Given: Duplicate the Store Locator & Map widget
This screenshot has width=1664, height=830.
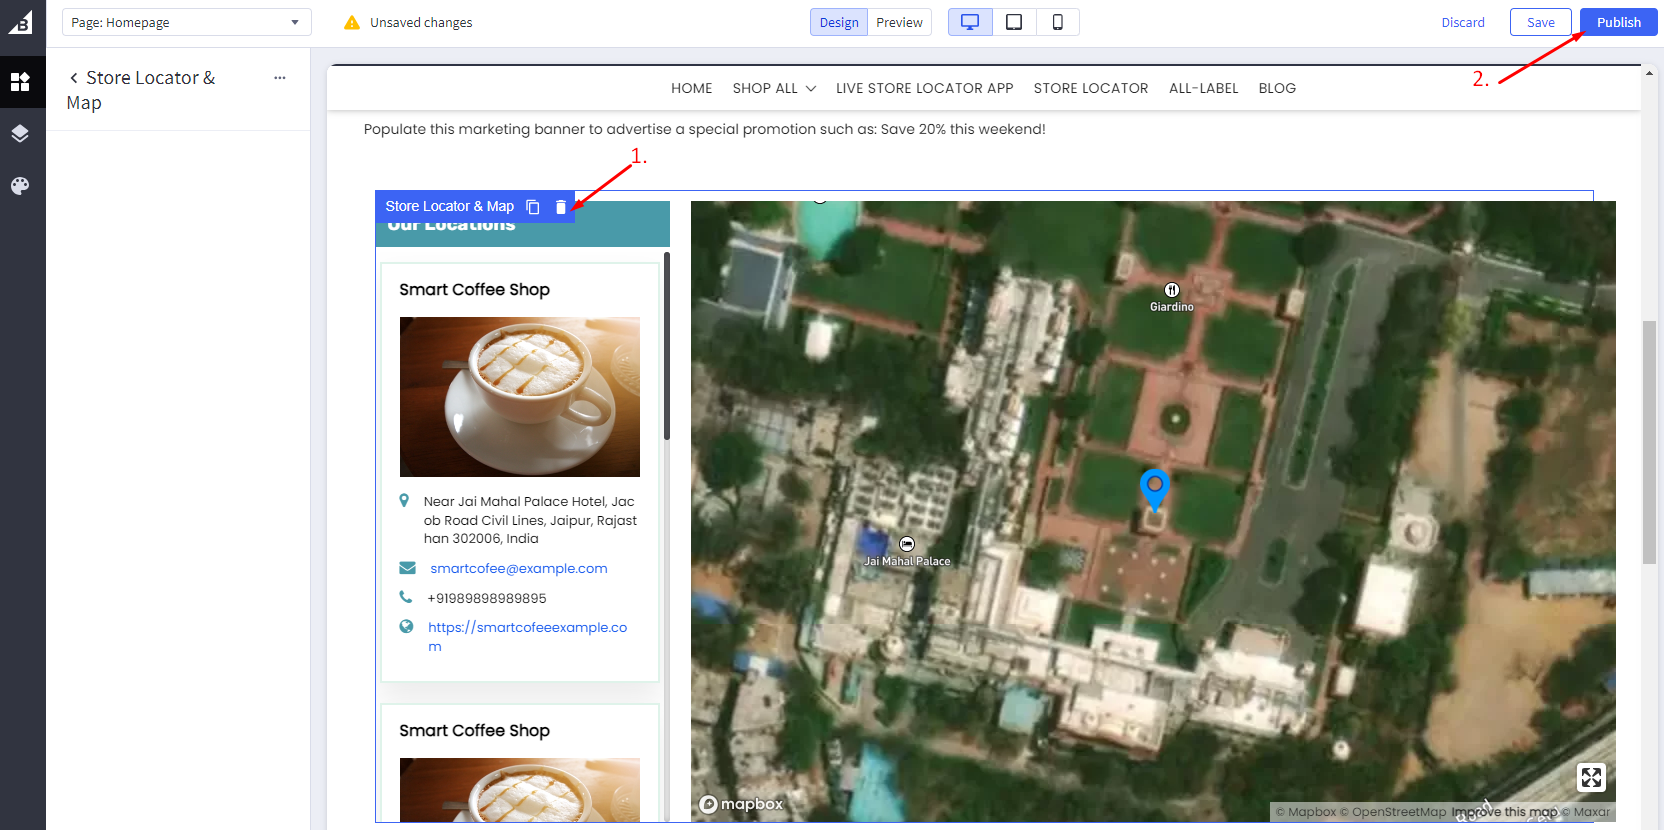Looking at the screenshot, I should tap(533, 207).
